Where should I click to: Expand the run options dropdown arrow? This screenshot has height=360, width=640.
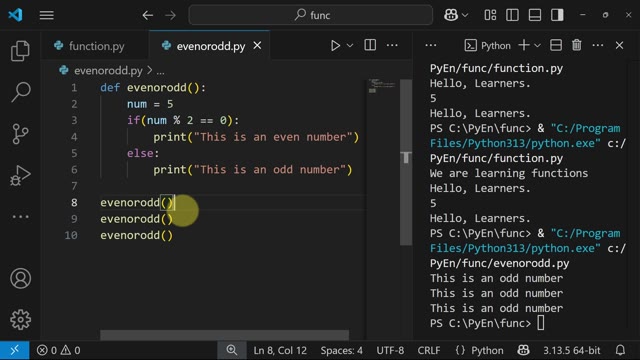point(350,46)
